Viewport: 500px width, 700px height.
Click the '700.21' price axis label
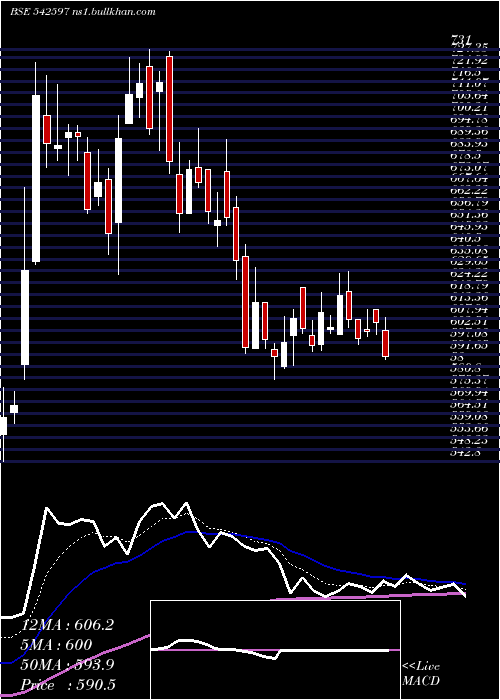[469, 108]
